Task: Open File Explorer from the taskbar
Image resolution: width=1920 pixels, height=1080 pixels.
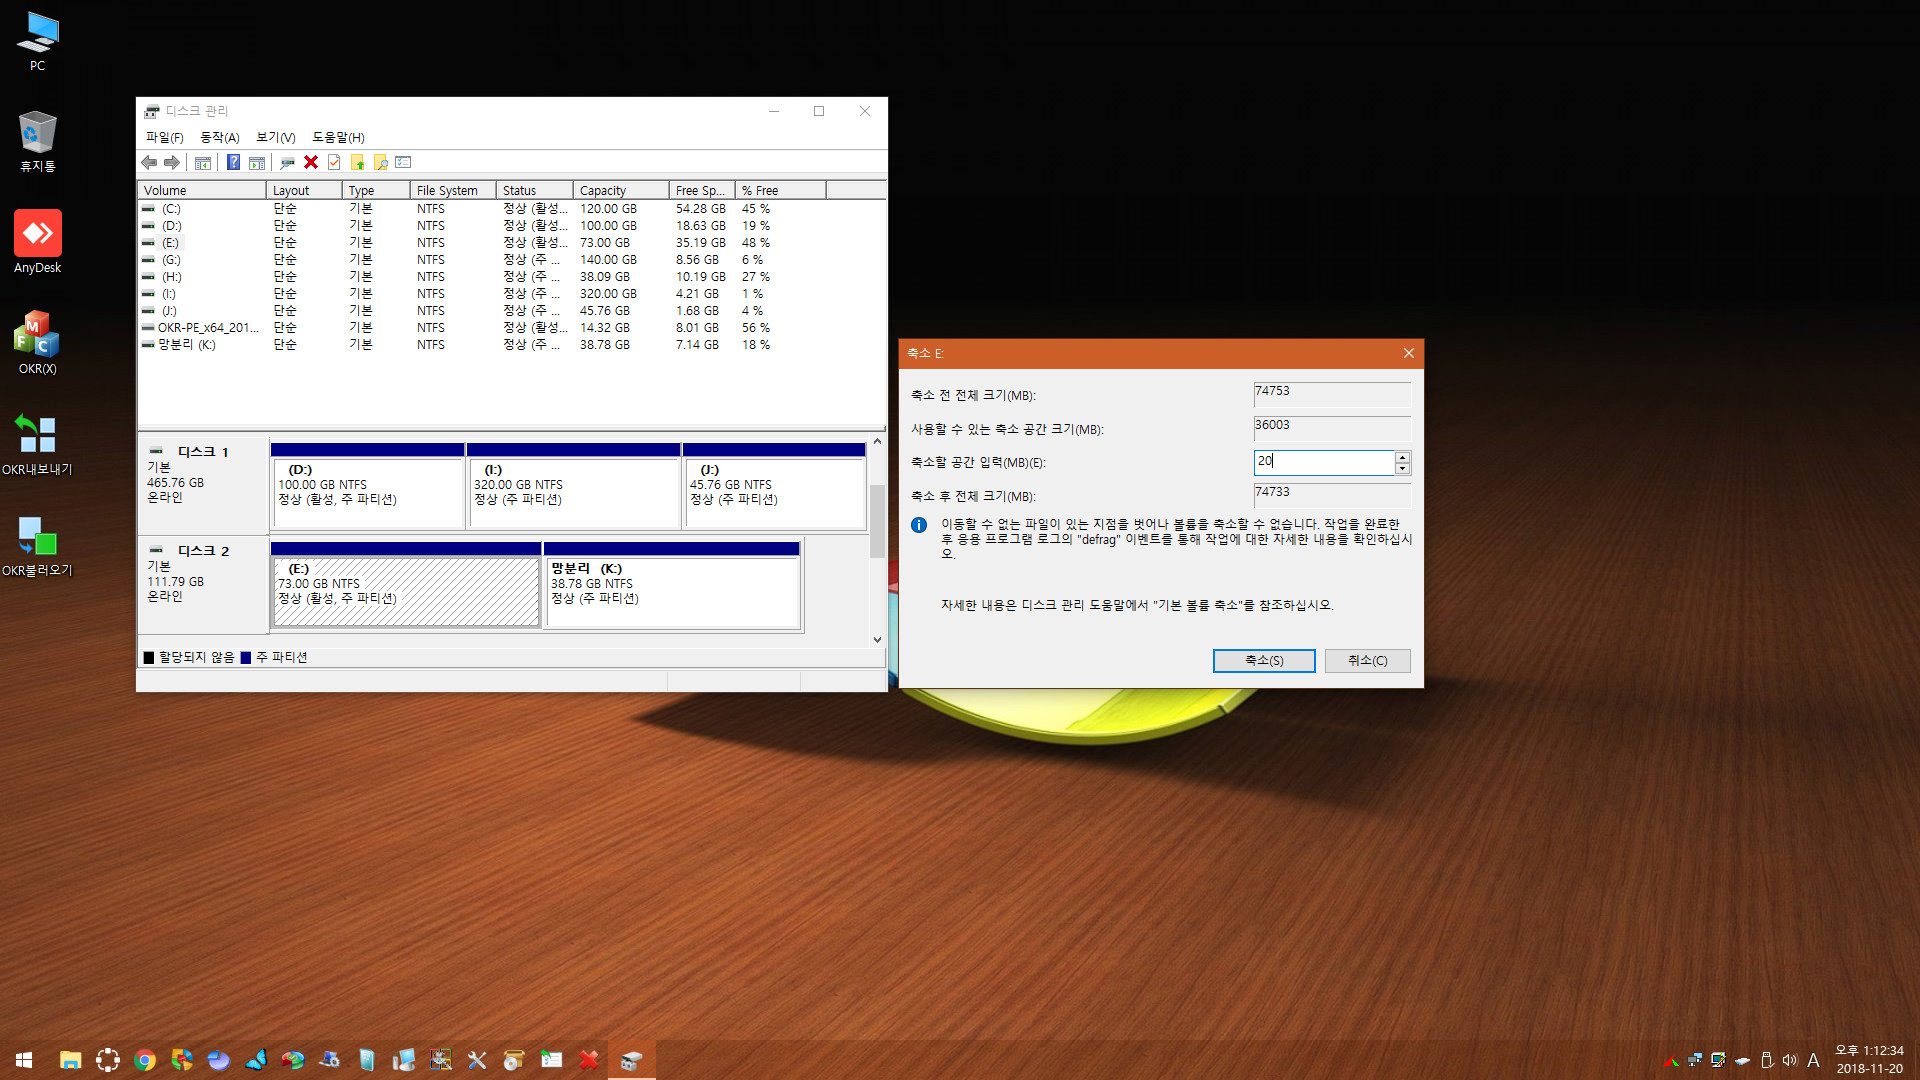Action: pos(70,1060)
